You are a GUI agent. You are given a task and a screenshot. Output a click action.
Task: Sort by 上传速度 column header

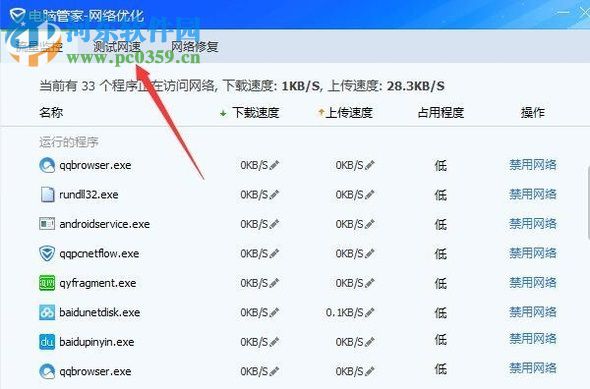tap(349, 112)
